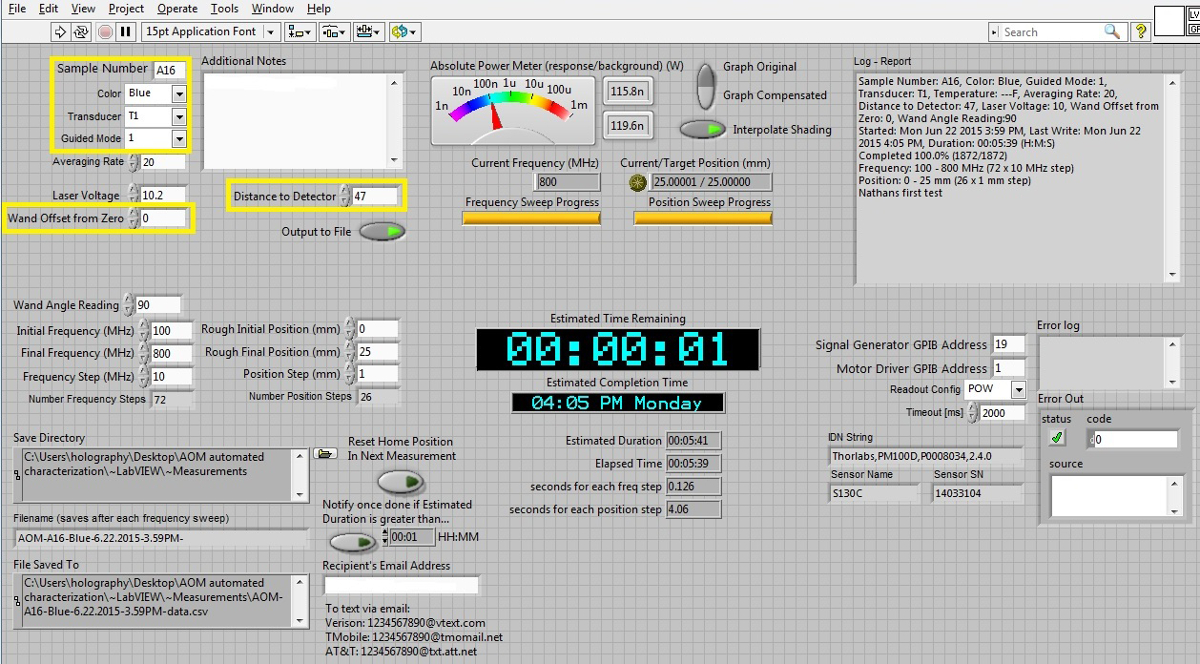Click the yellow context help question mark

coord(1140,32)
